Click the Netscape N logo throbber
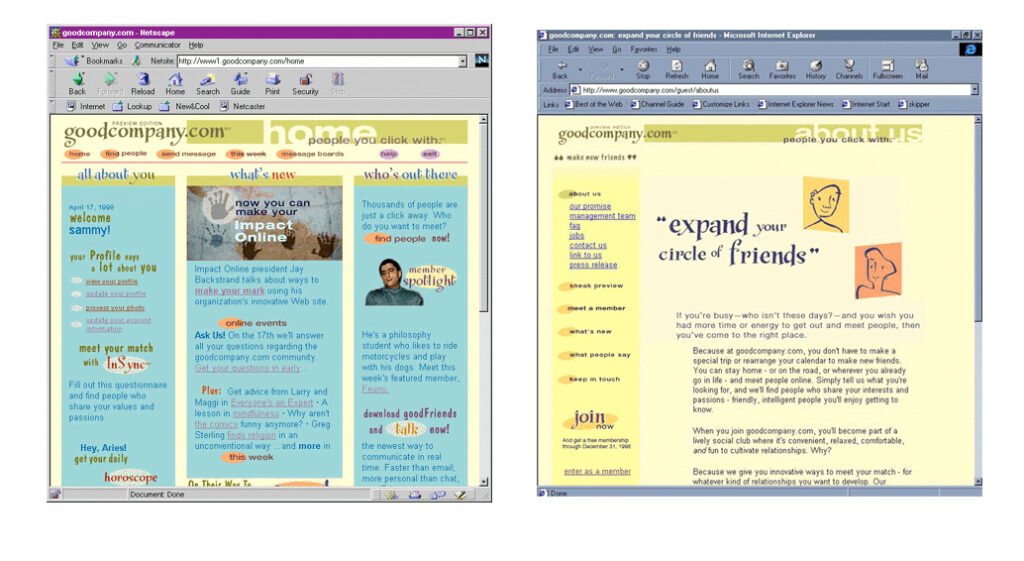Screen dimensions: 1024x561 coord(482,60)
